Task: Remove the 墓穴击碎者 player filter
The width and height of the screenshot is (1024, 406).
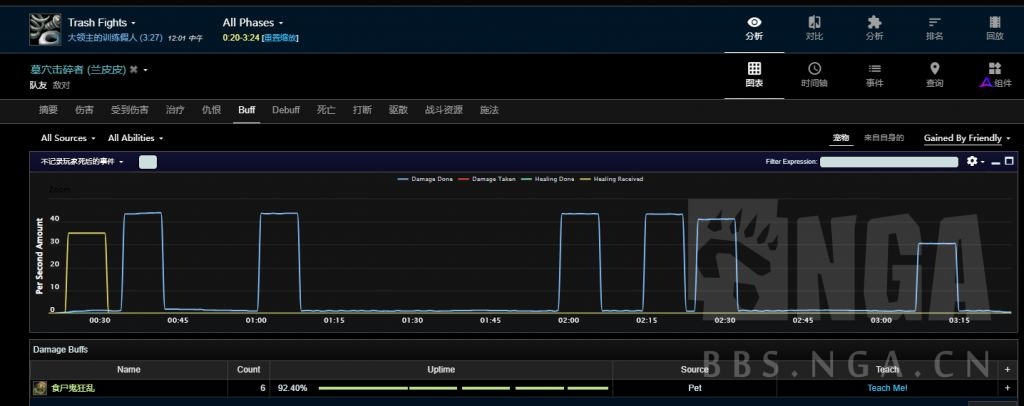Action: [x=146, y=70]
